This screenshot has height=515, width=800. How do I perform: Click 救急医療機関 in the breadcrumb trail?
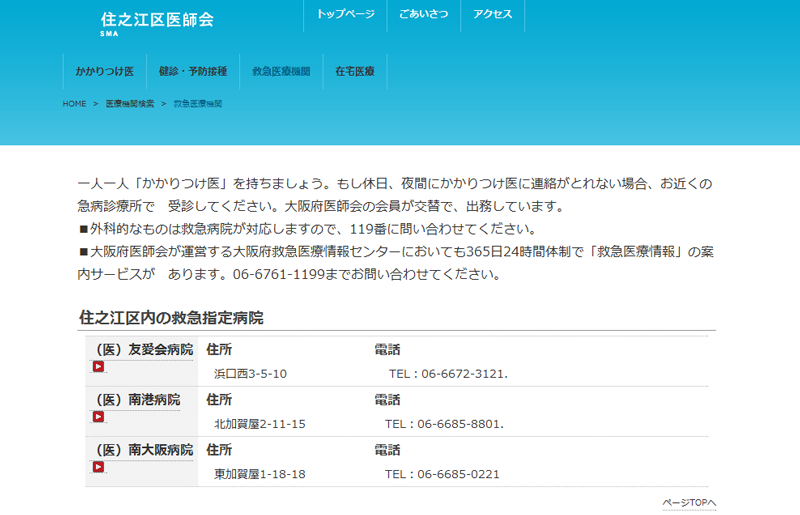(198, 104)
